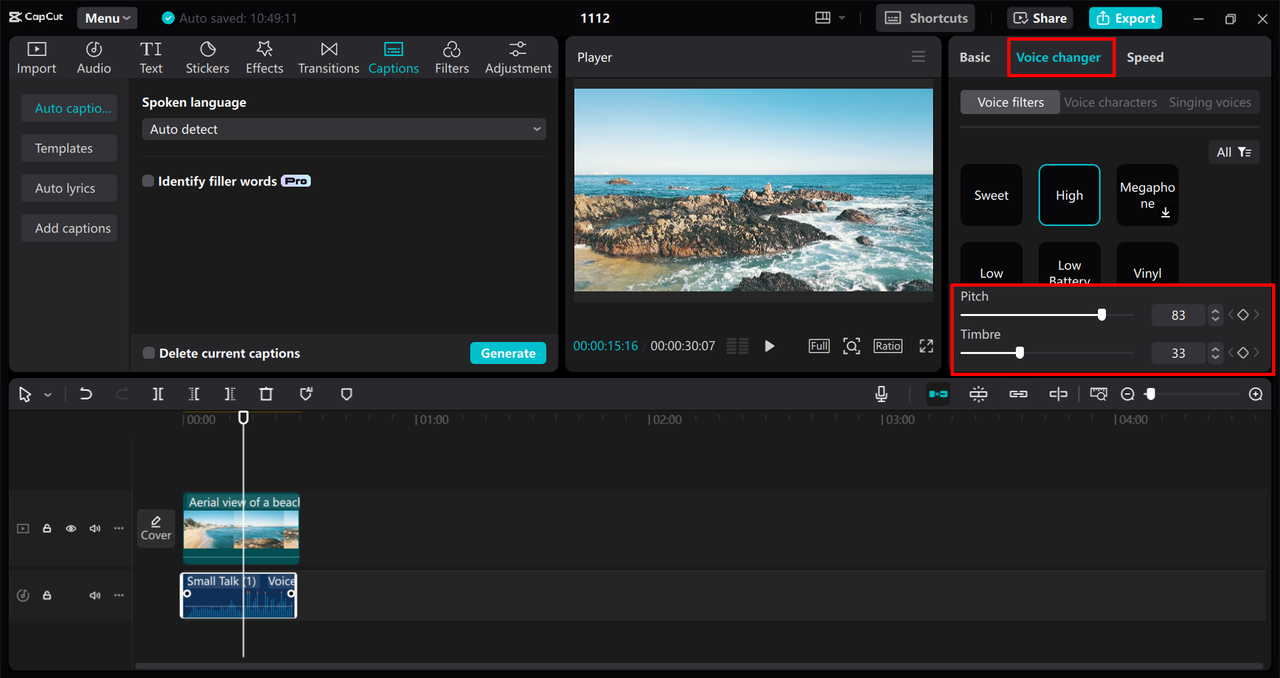Open the Singing voices sub-tab
Screen dimensions: 1280x678
1210,102
